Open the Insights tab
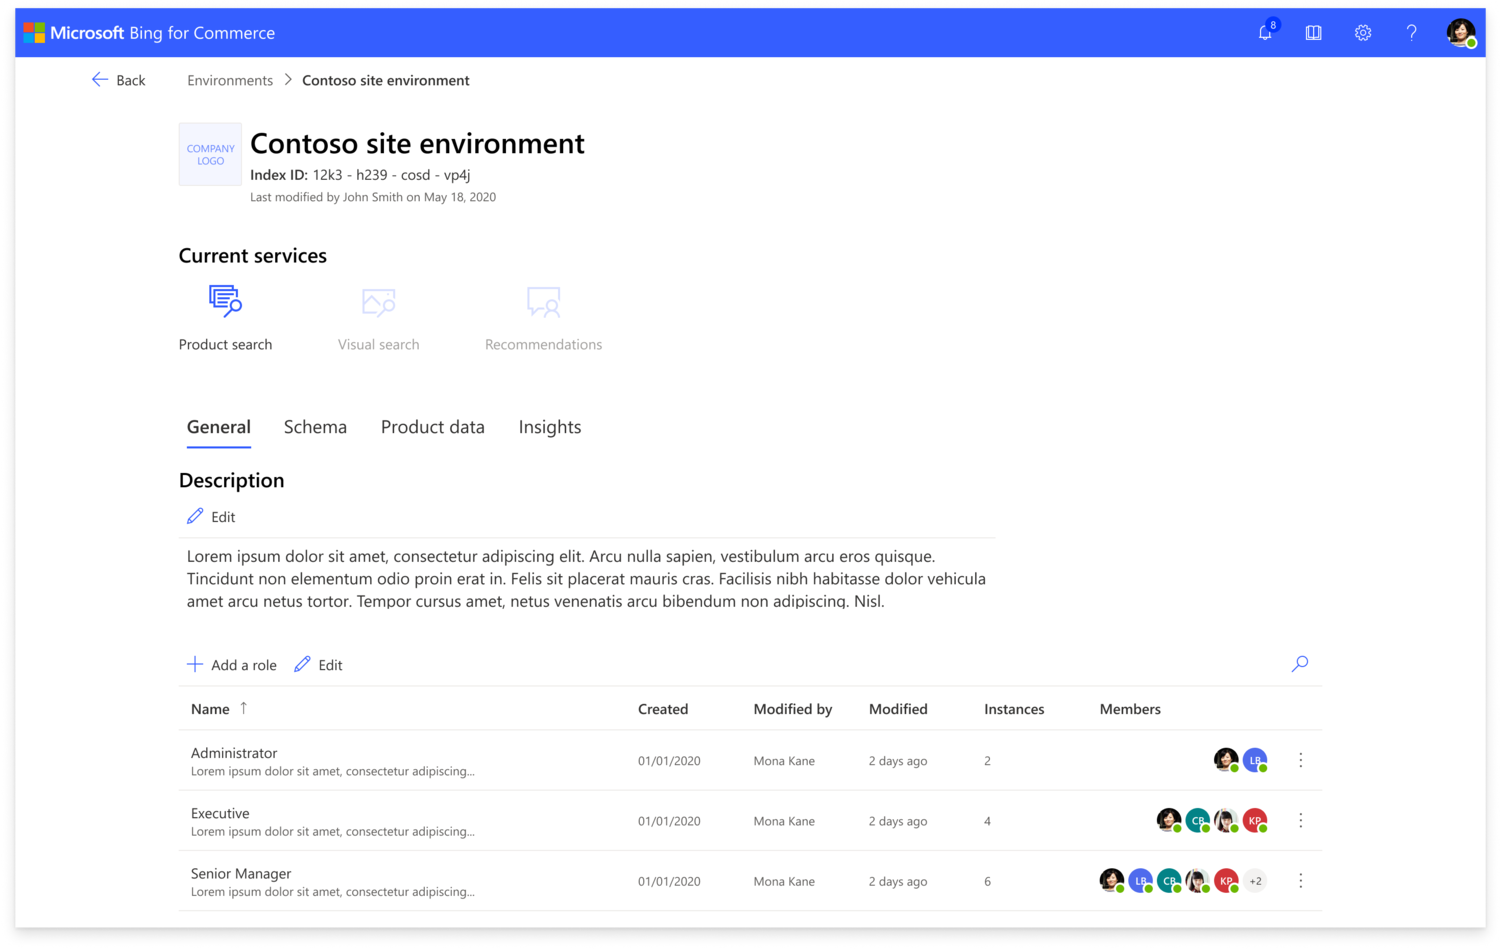Viewport: 1500px width, 949px height. [x=549, y=427]
